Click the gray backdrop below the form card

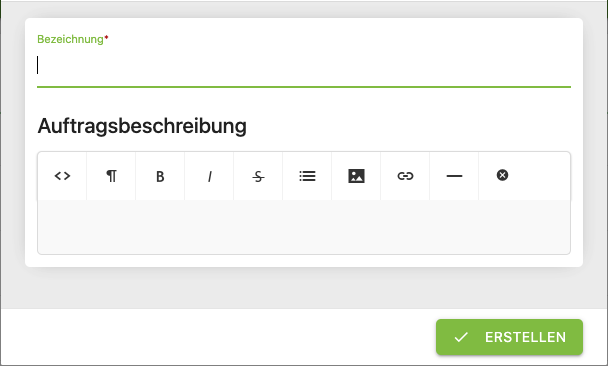[304, 288]
